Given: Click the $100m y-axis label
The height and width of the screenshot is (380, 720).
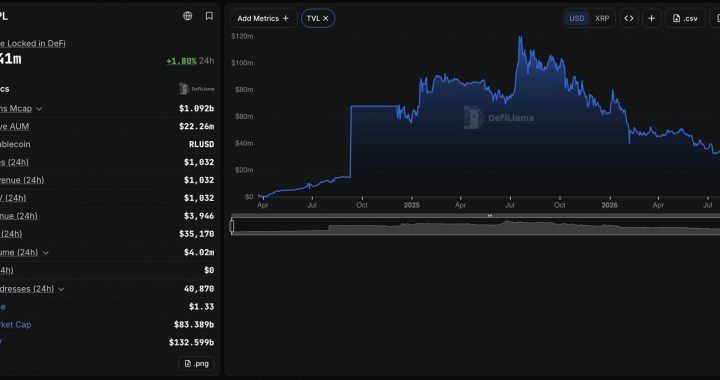Looking at the screenshot, I should coord(242,62).
